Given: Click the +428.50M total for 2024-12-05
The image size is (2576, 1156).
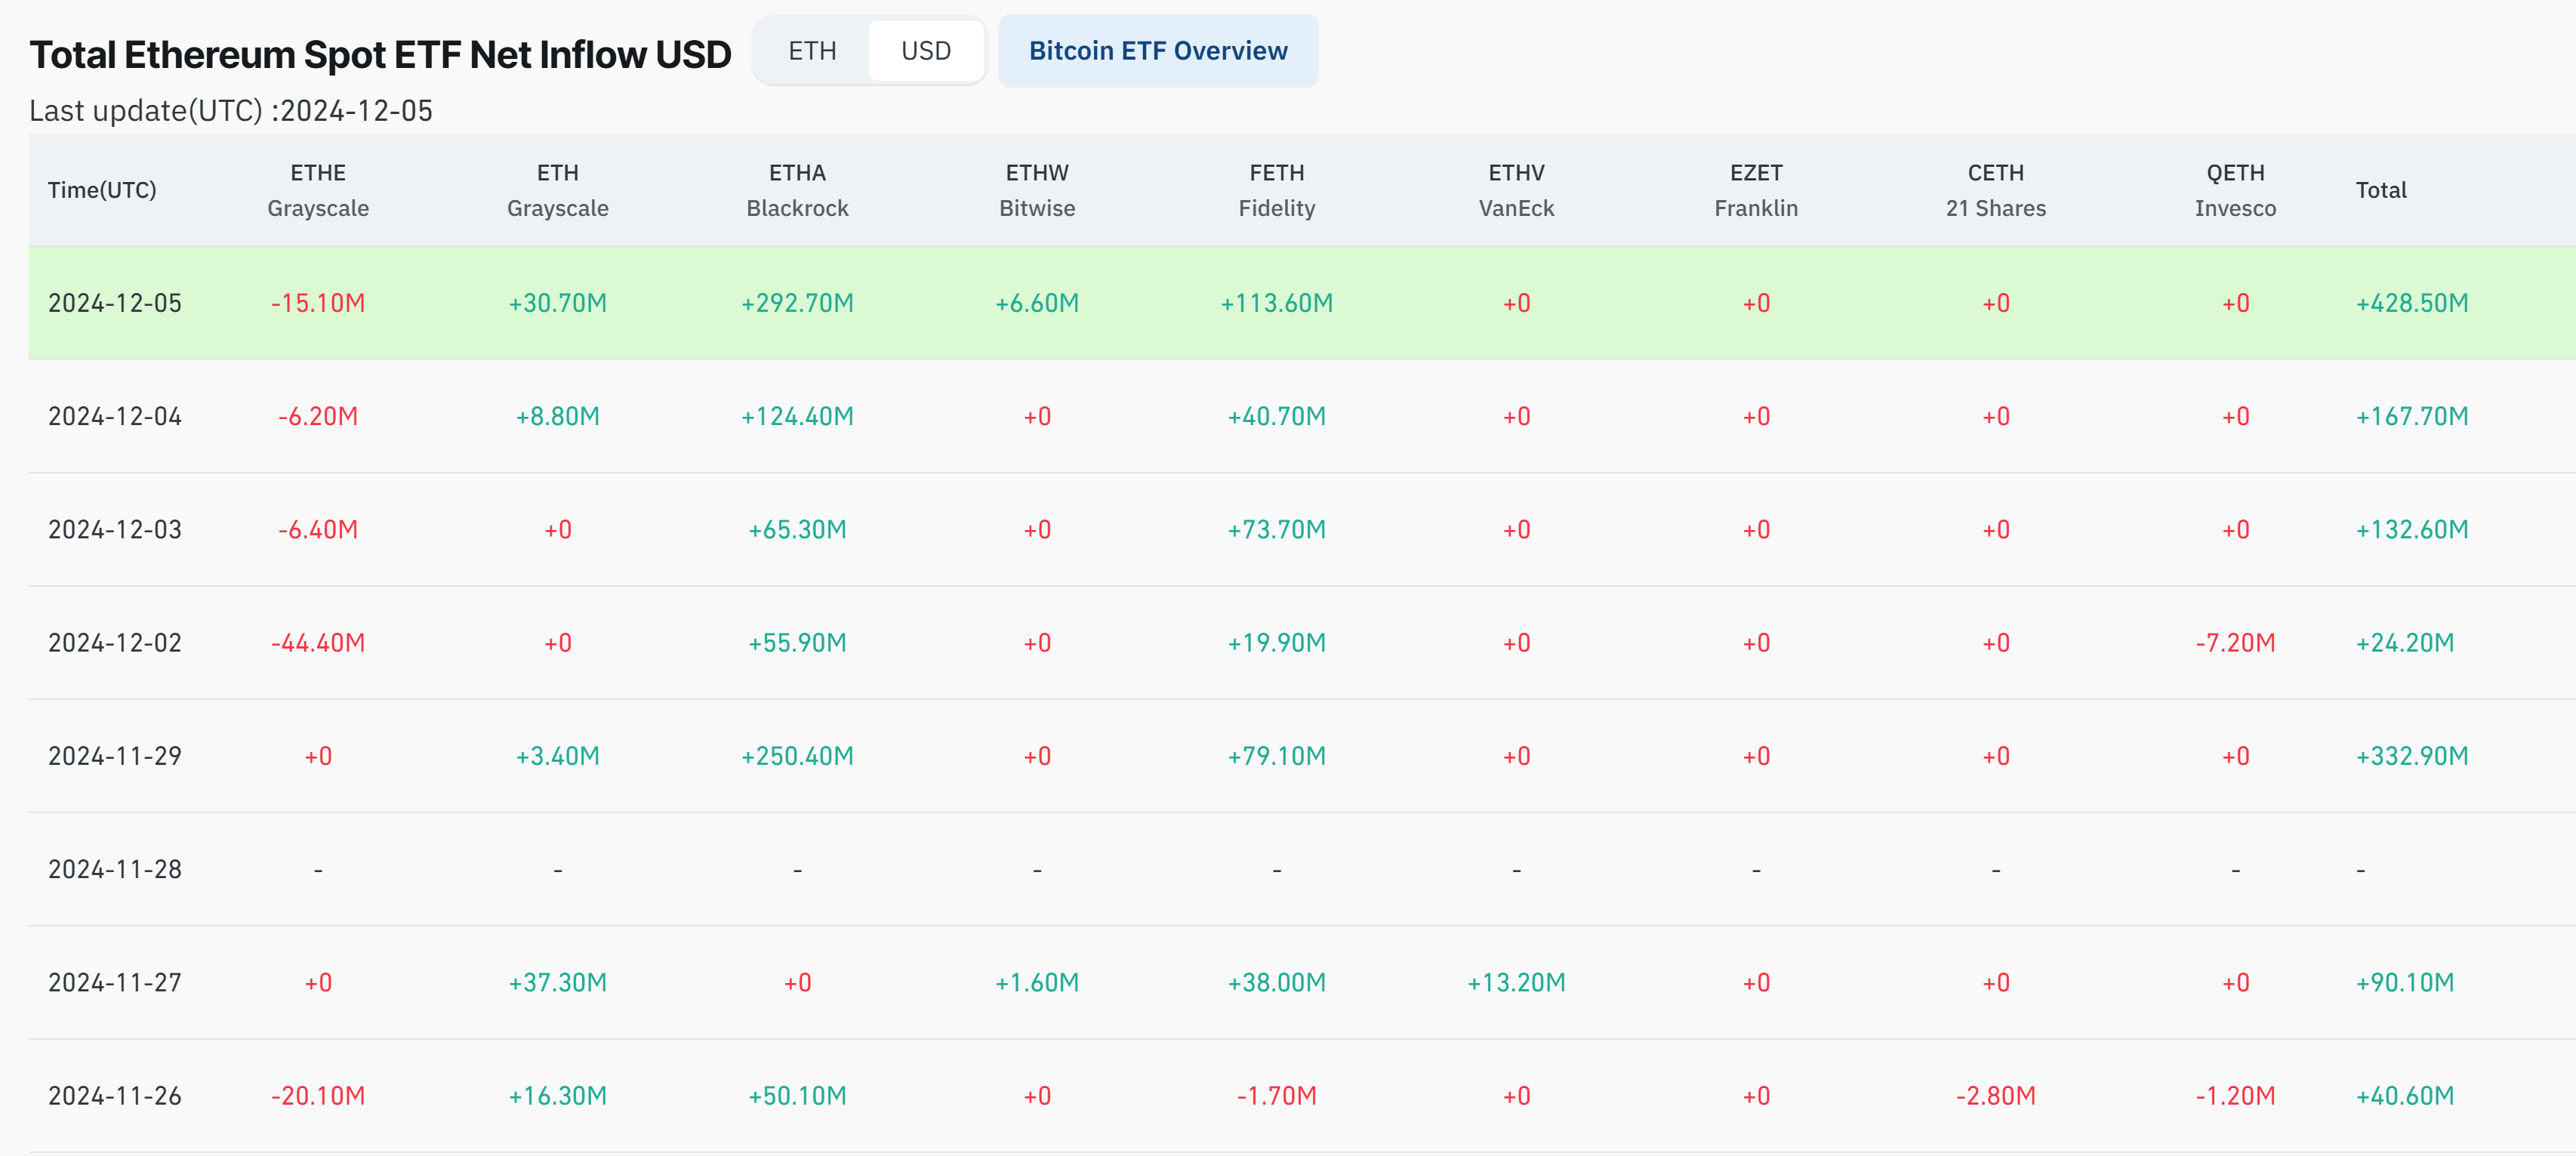Looking at the screenshot, I should click(2411, 303).
